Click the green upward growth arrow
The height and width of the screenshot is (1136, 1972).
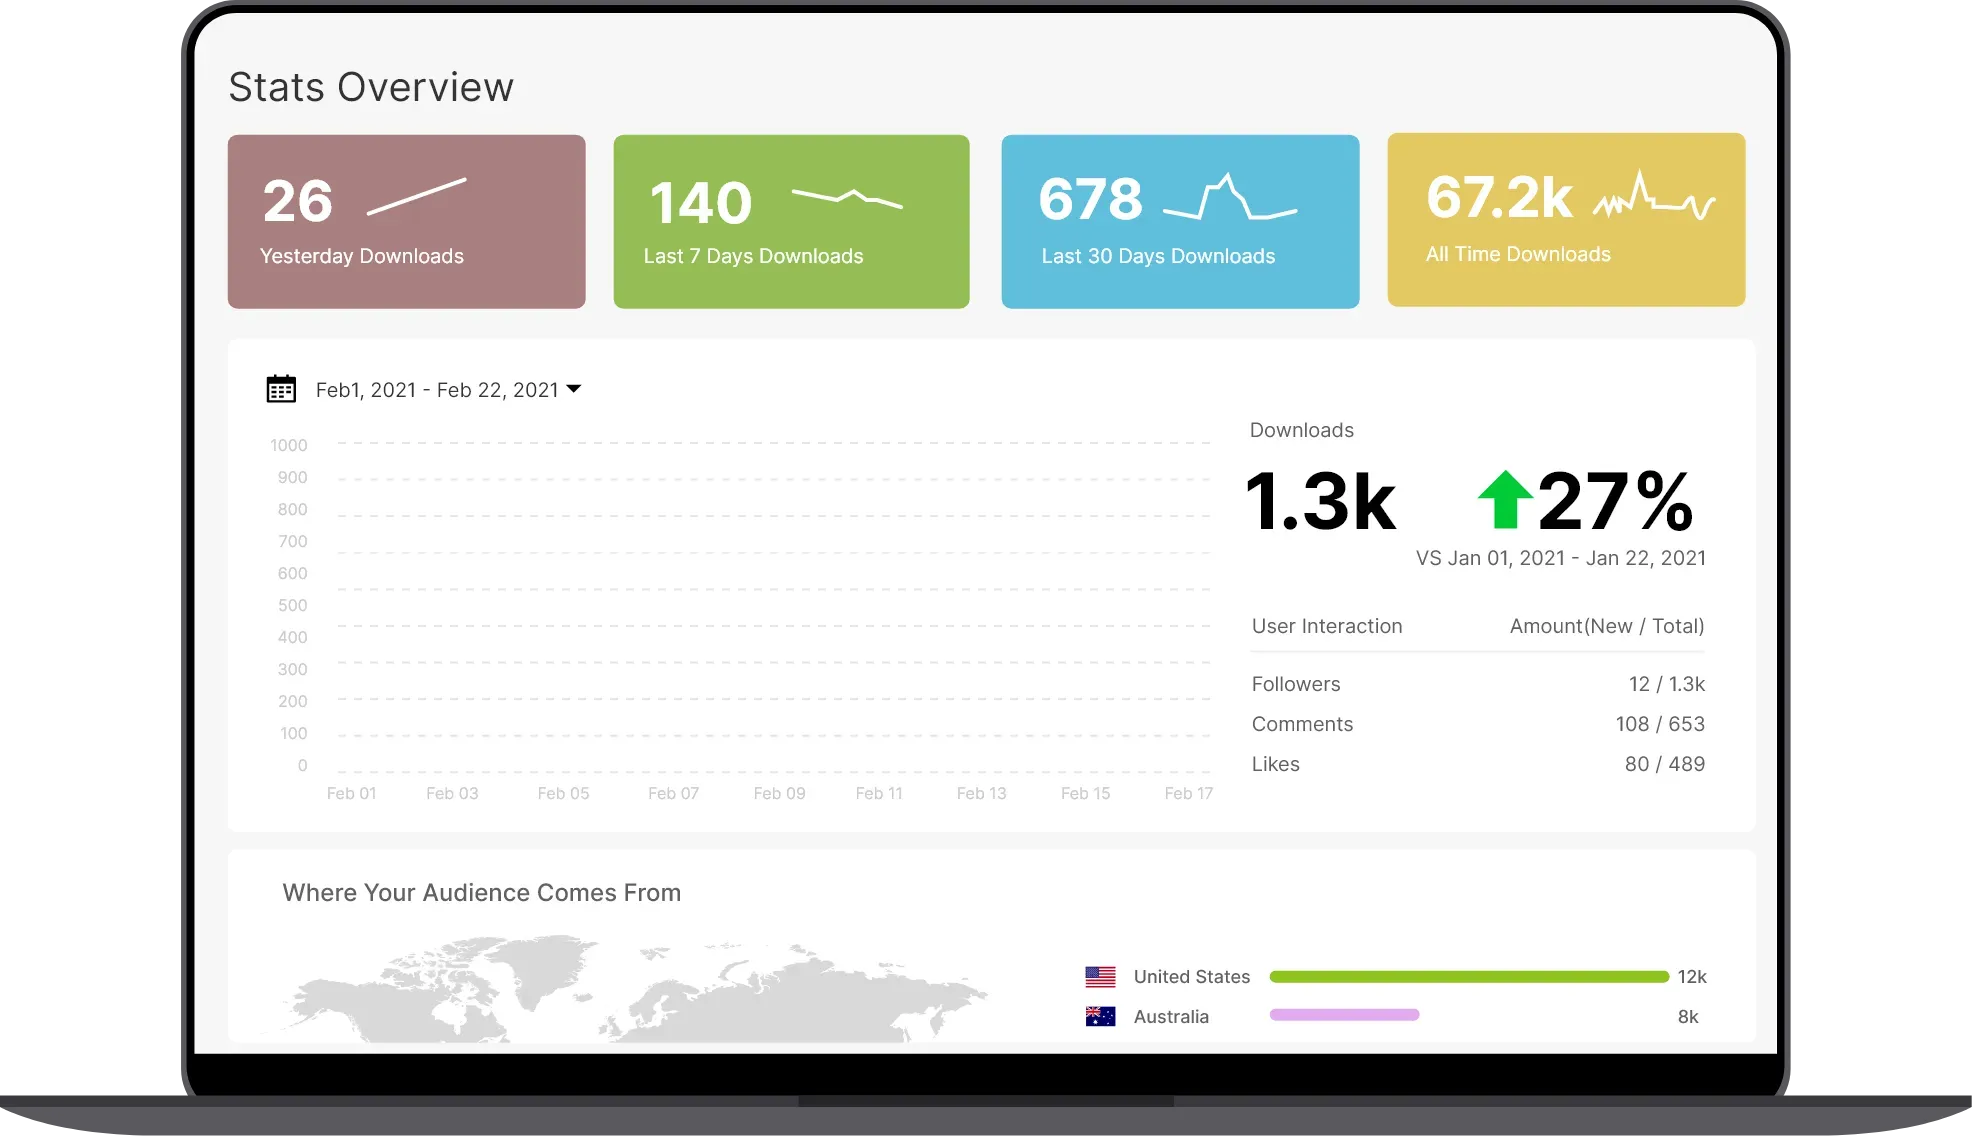click(1504, 500)
